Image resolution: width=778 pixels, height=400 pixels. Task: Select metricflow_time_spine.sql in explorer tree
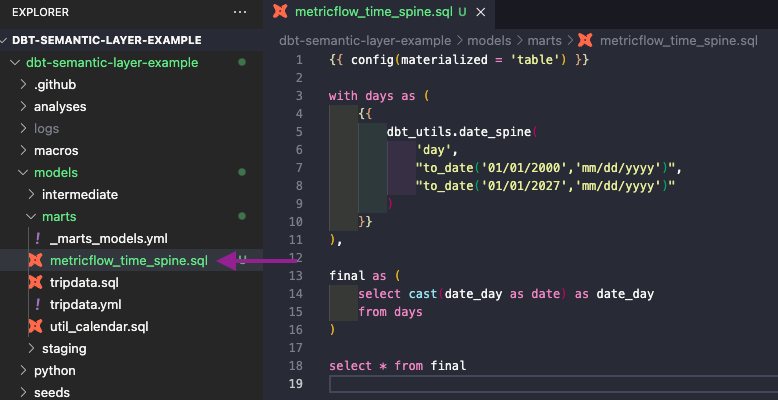coord(129,261)
